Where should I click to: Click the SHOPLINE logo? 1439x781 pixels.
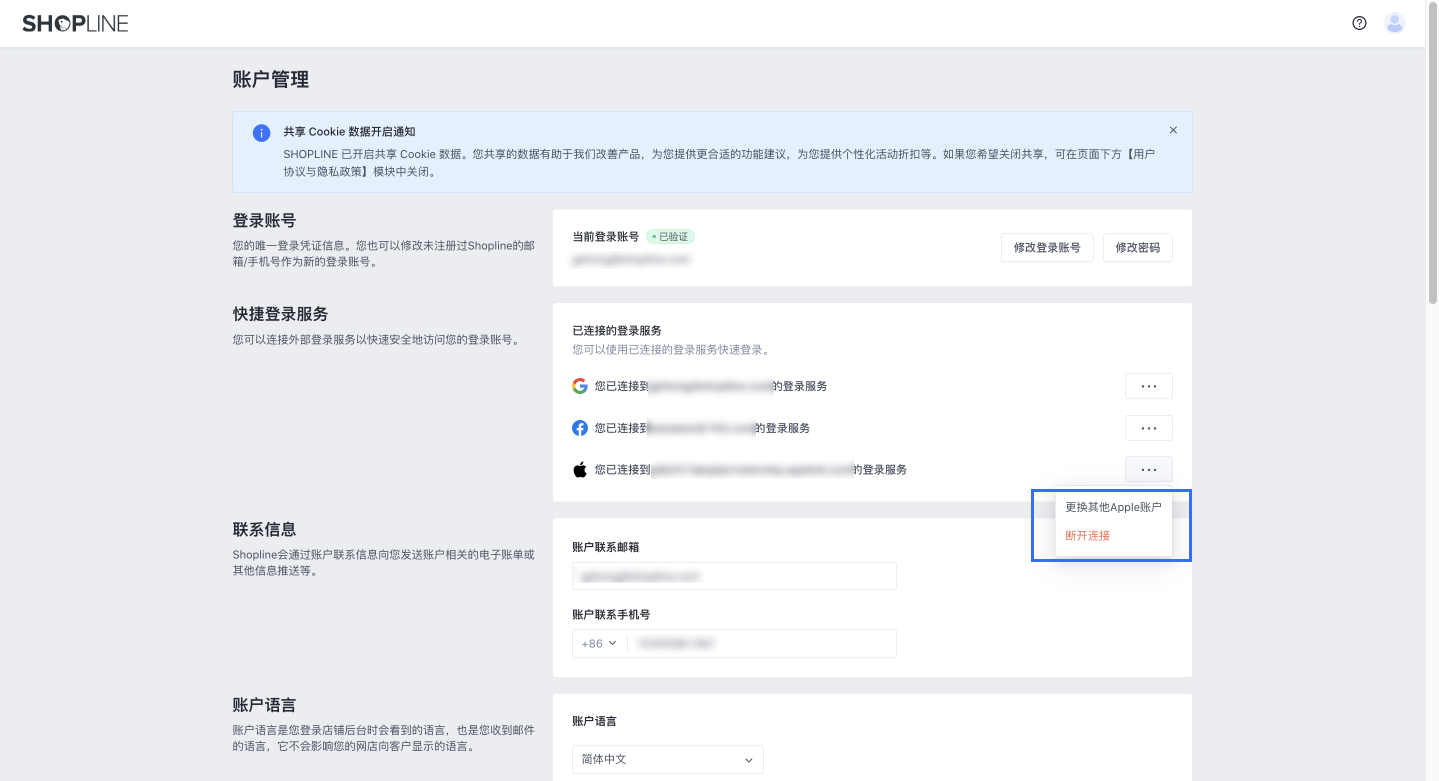click(x=74, y=22)
